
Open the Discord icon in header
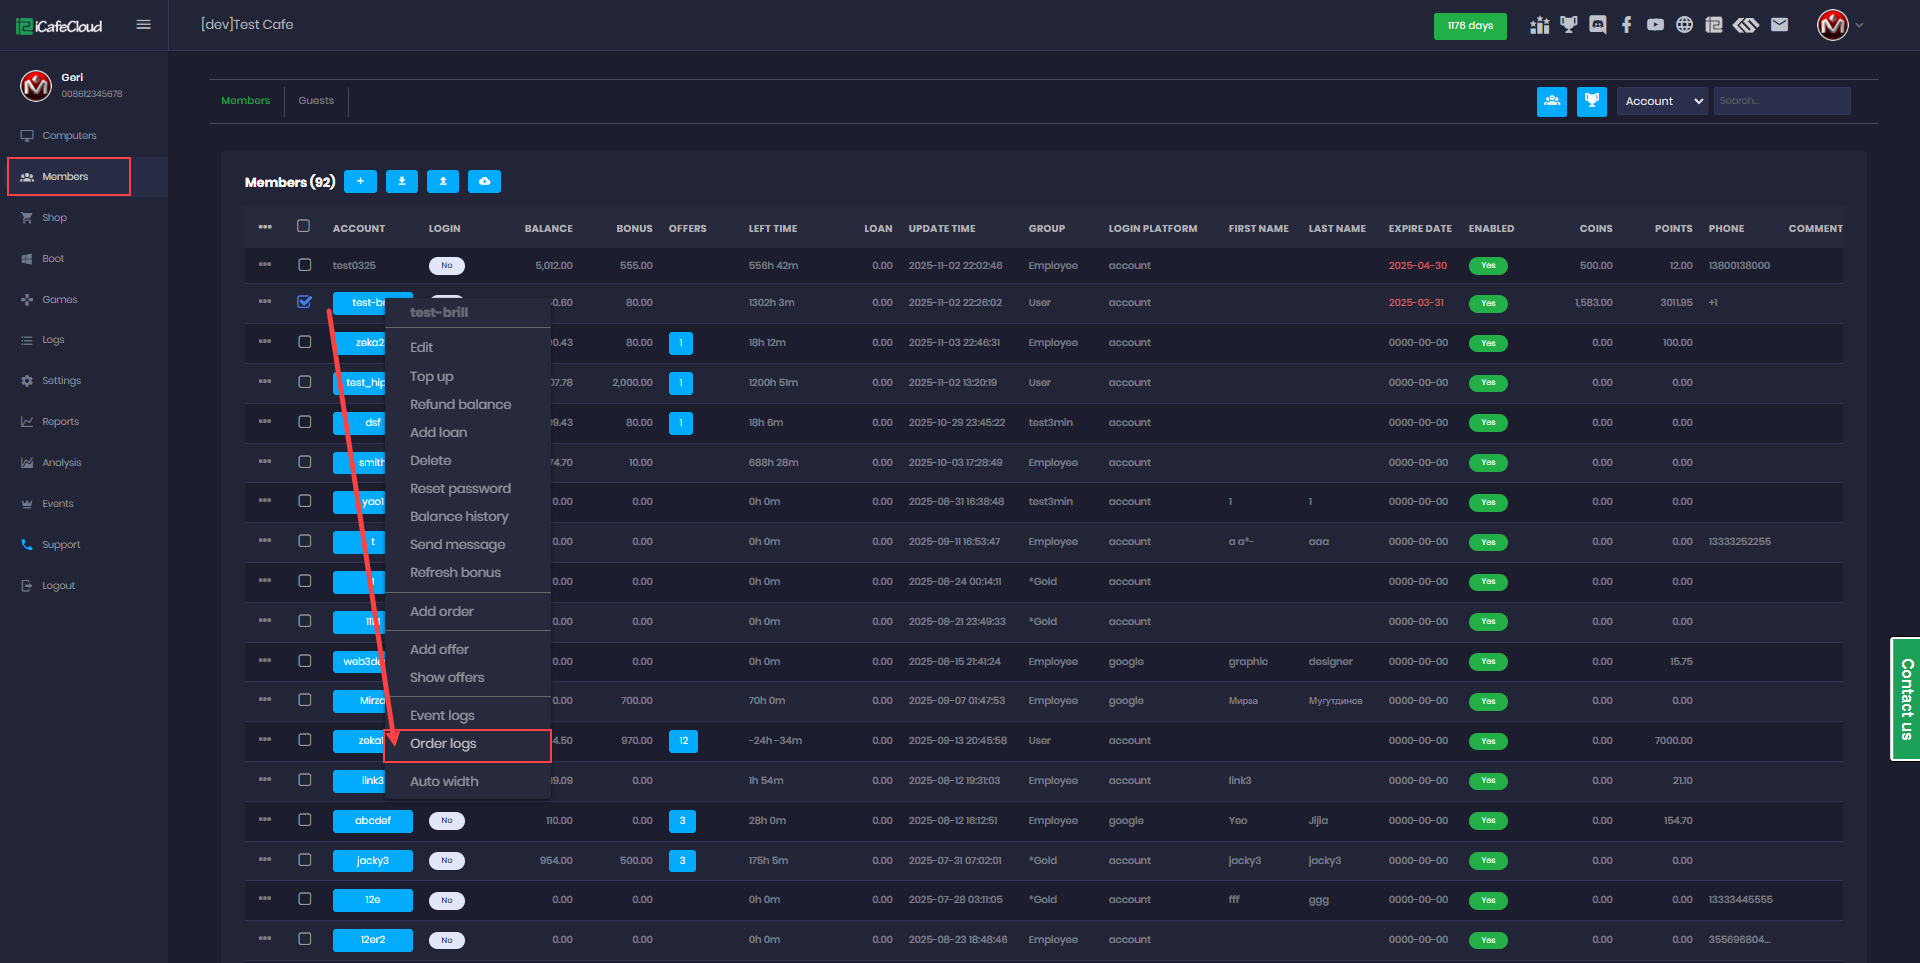1597,25
